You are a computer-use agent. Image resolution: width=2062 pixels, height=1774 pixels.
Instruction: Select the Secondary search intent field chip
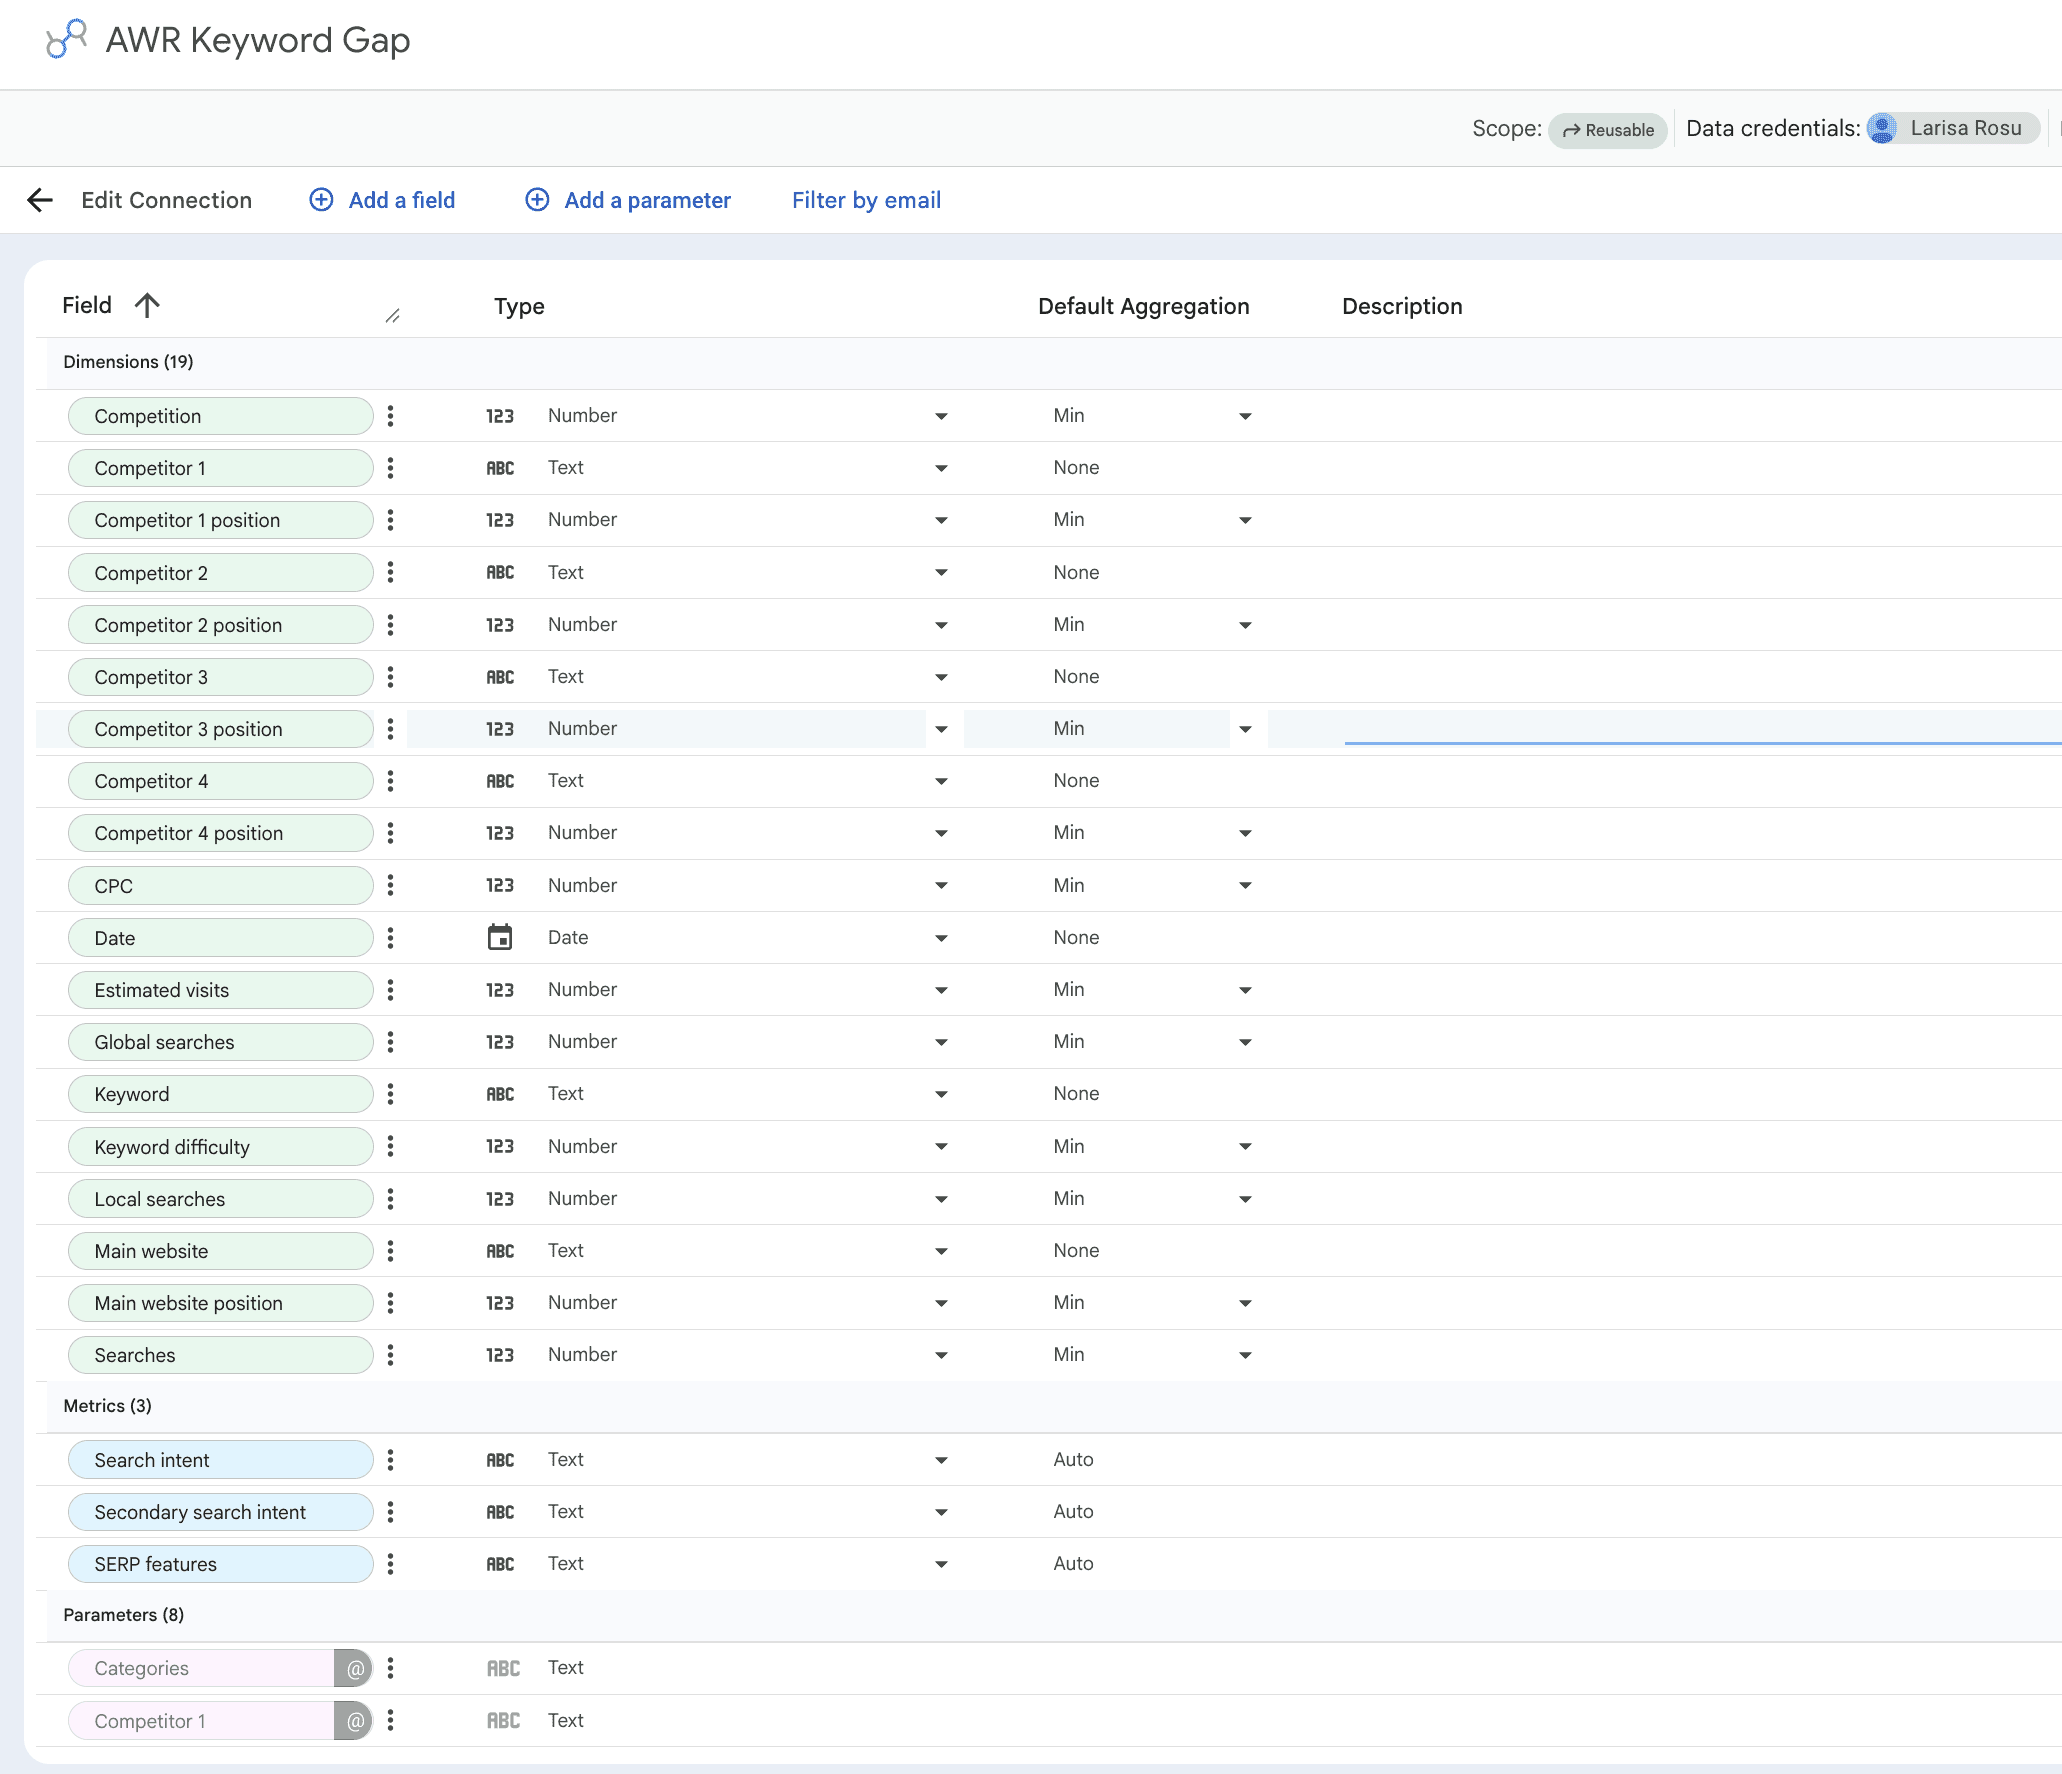(220, 1512)
